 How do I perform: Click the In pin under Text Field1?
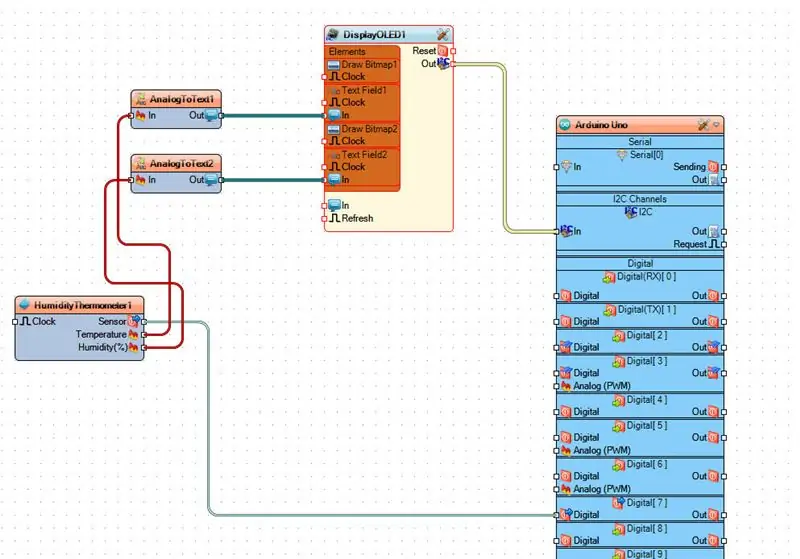click(324, 116)
